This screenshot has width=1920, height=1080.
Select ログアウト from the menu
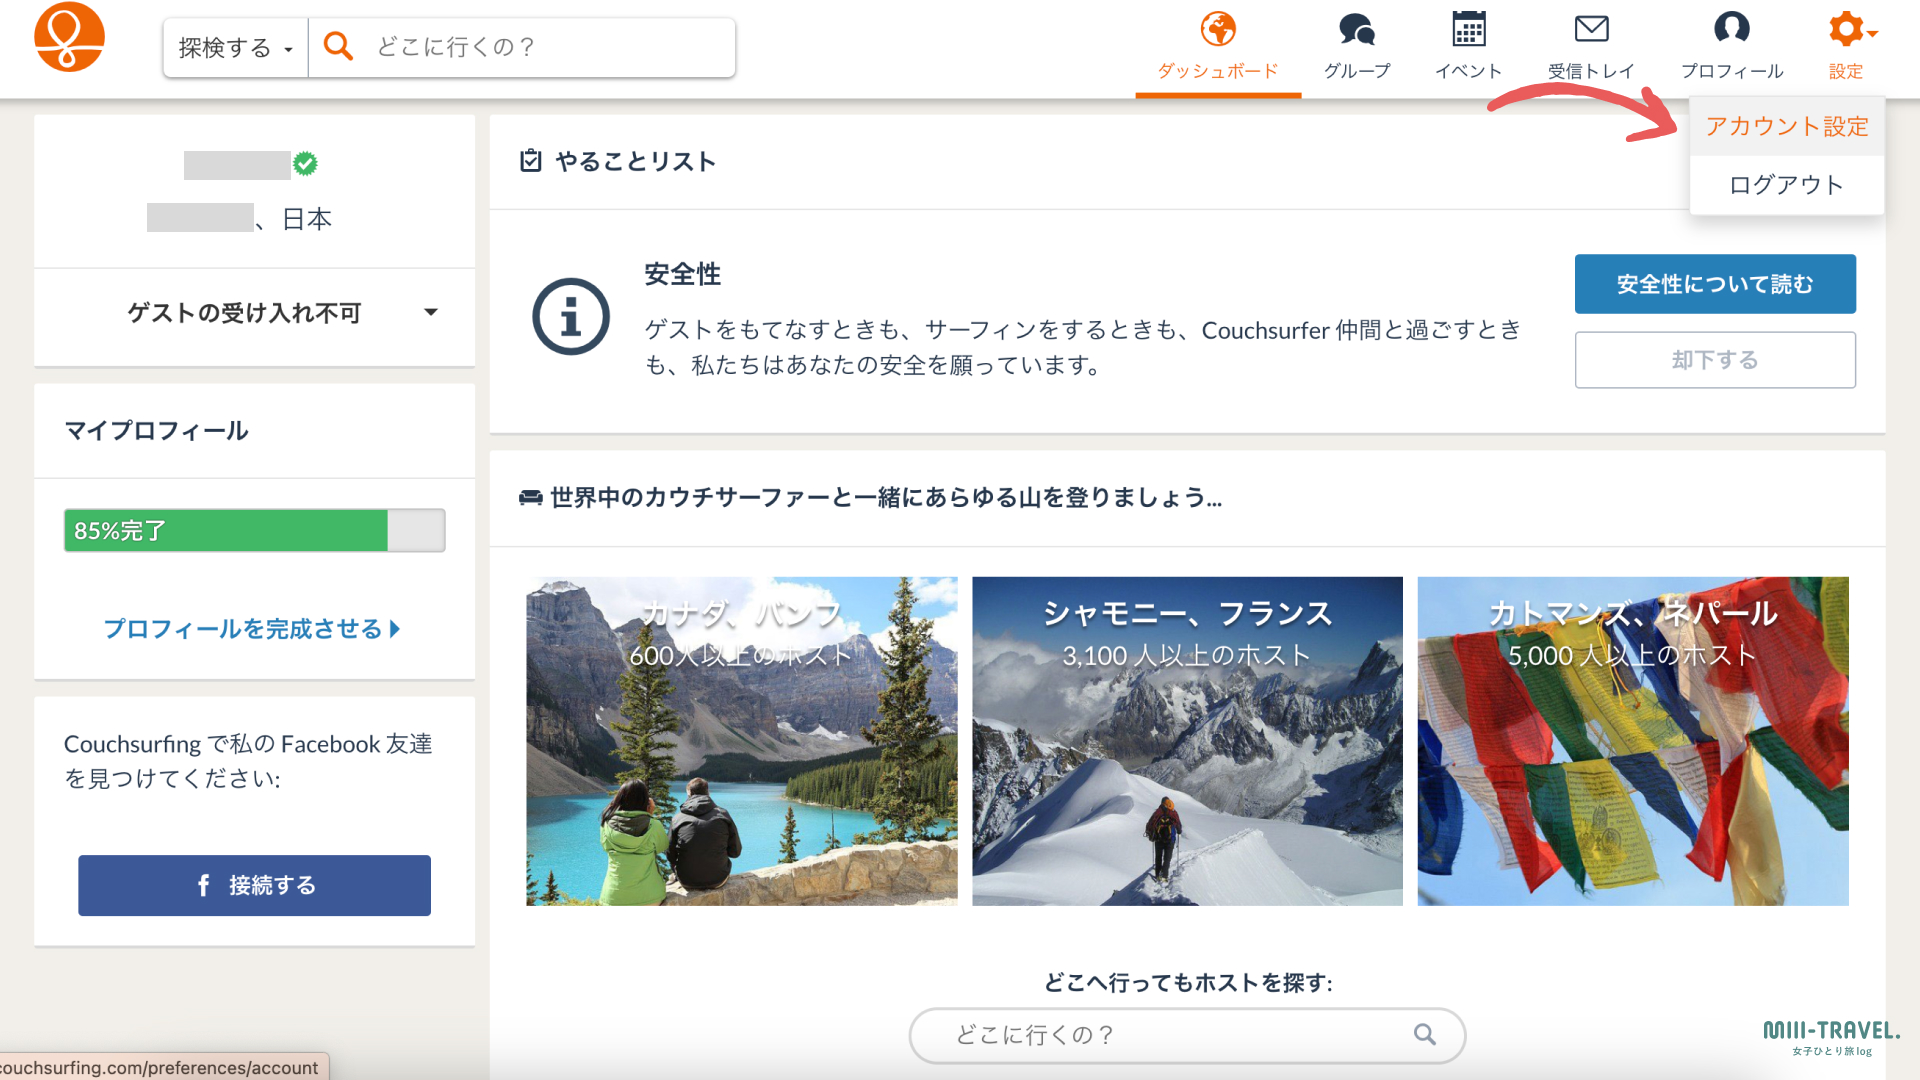click(1787, 185)
